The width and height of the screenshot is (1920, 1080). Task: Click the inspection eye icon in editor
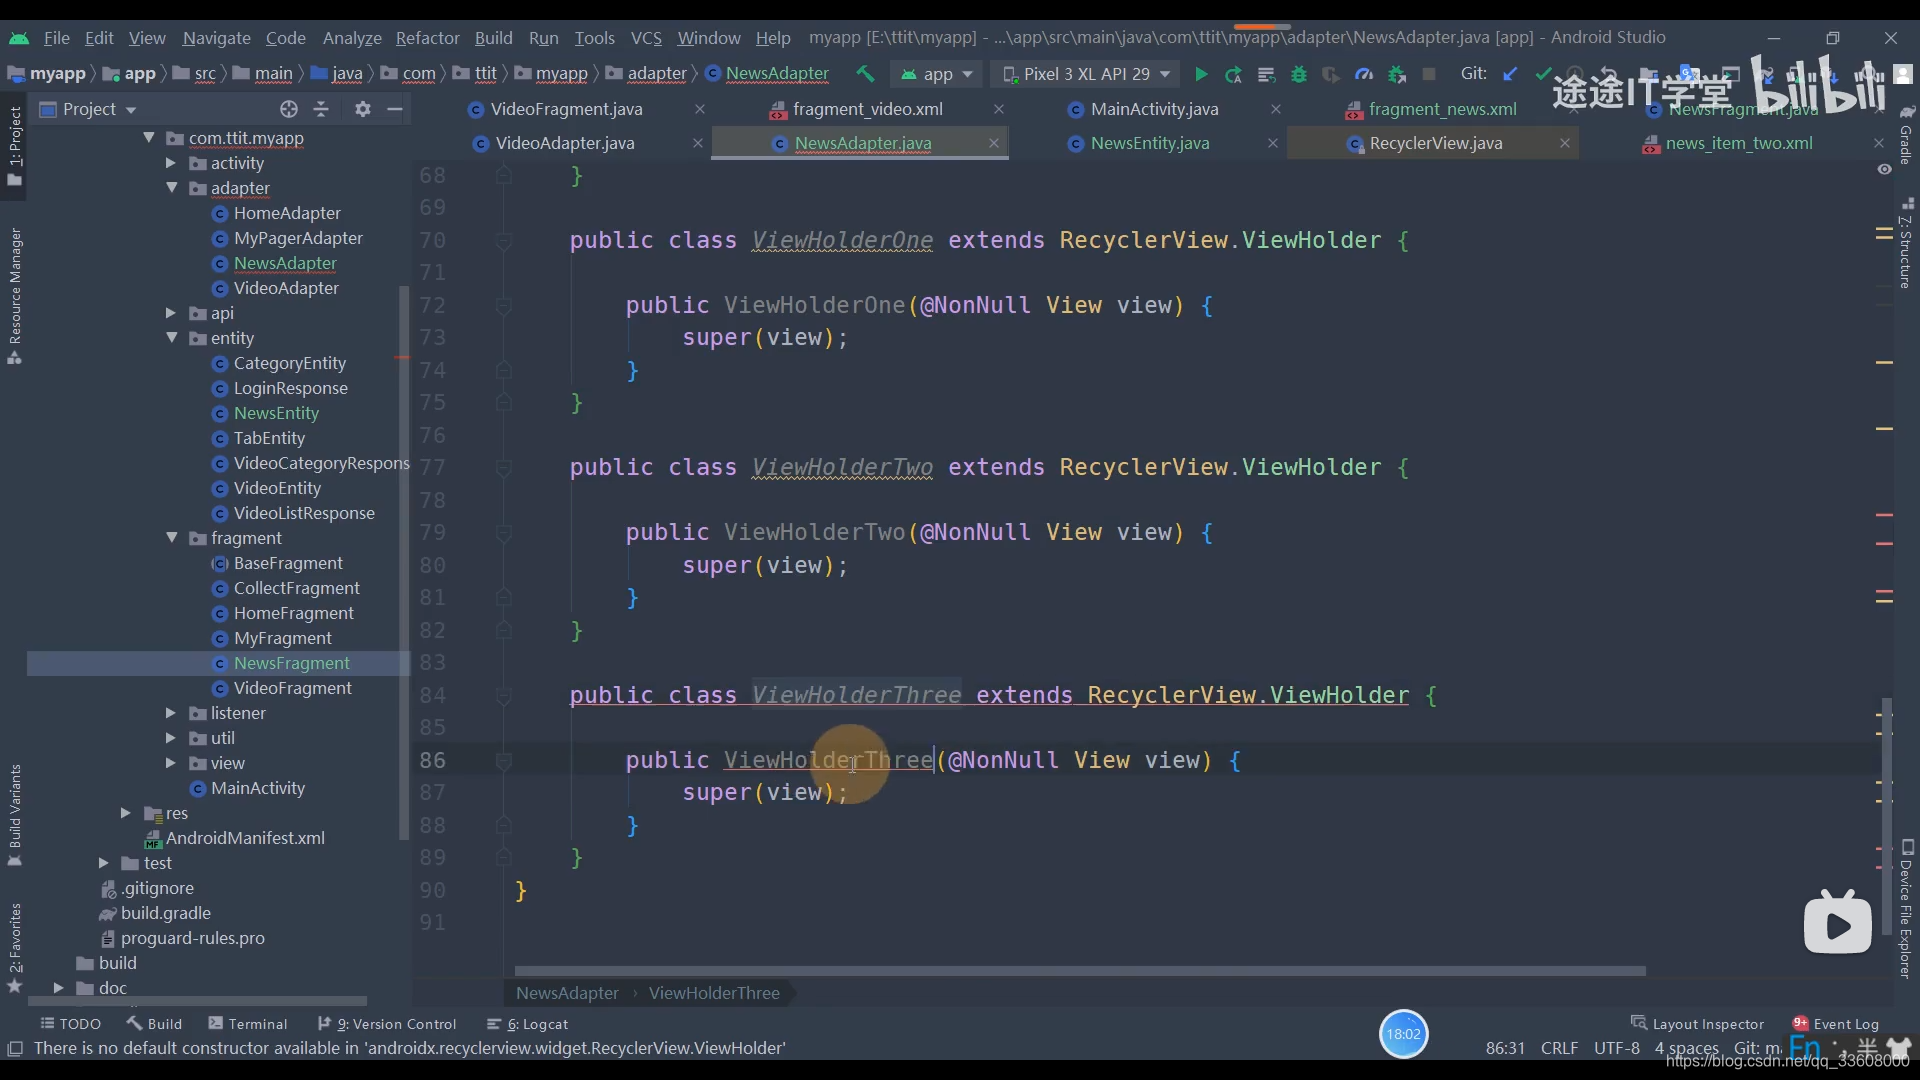point(1884,170)
